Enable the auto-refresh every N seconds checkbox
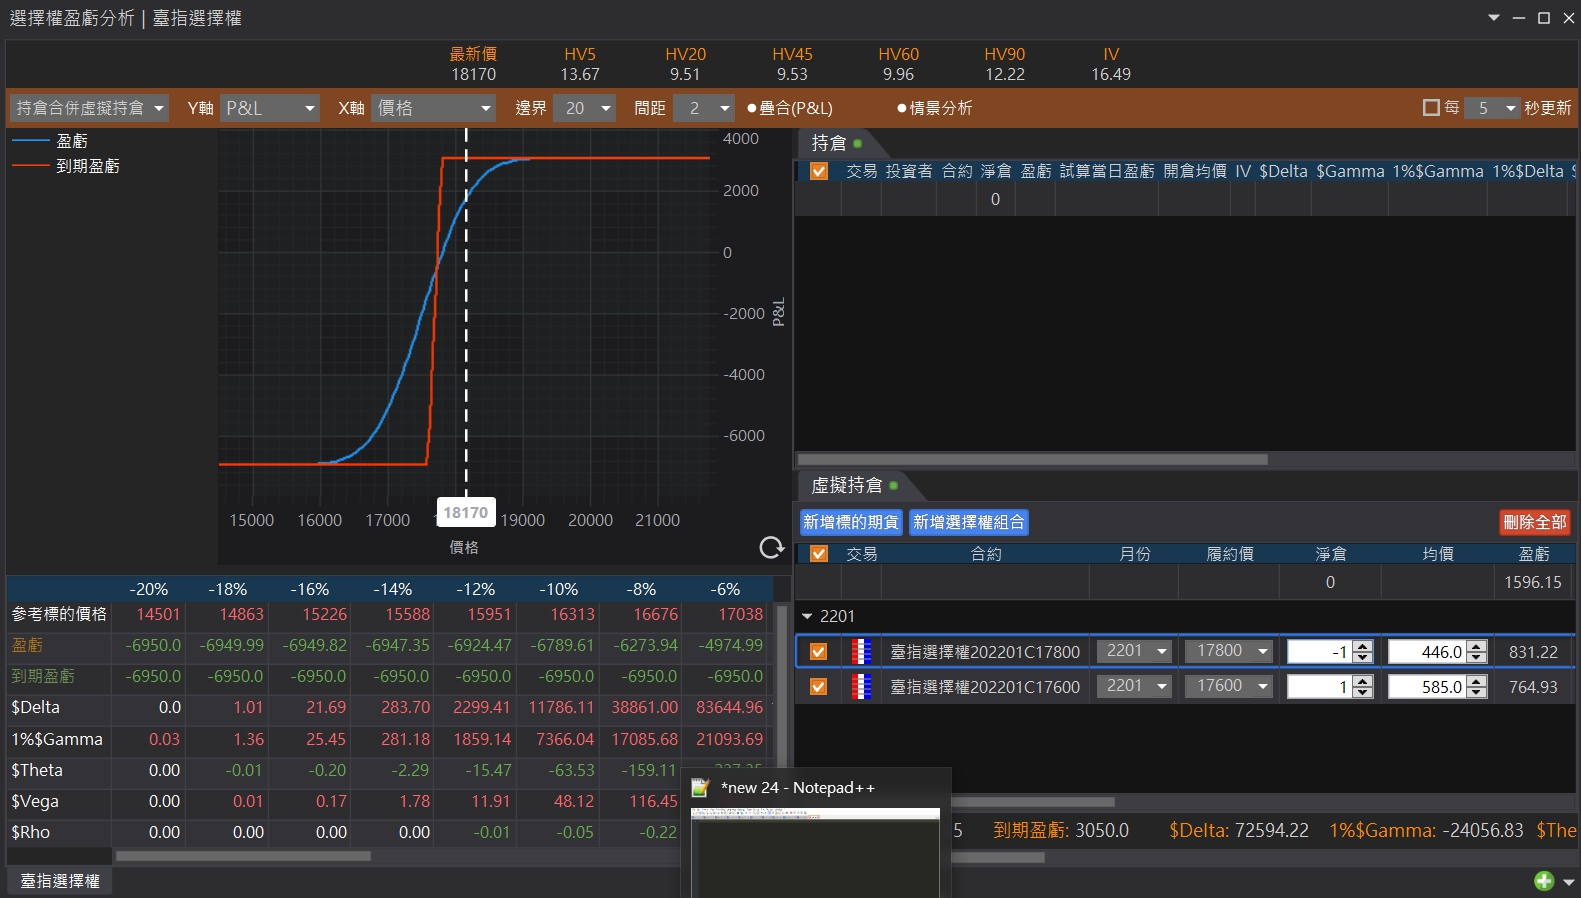Screen dimensions: 1581x898 click(1431, 108)
